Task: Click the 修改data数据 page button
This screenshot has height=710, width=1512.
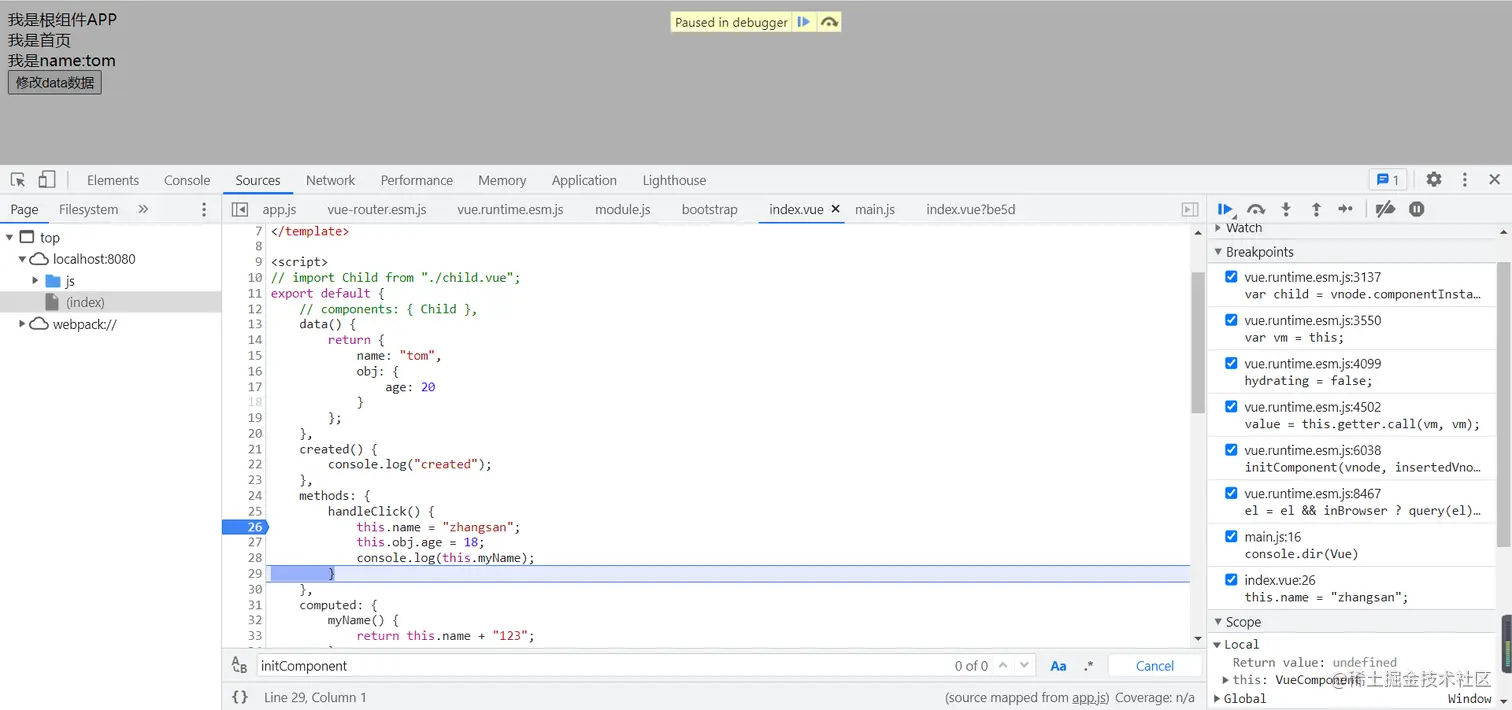Action: 55,83
